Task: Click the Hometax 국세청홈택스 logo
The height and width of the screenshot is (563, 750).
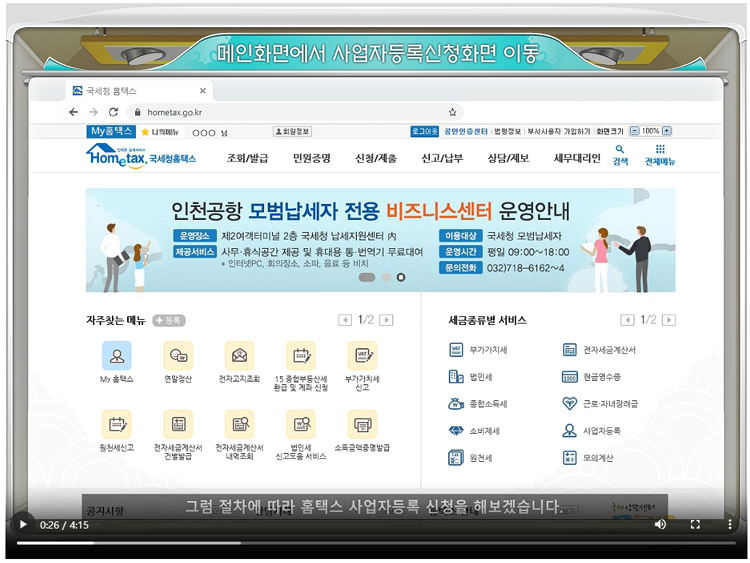Action: click(x=141, y=156)
